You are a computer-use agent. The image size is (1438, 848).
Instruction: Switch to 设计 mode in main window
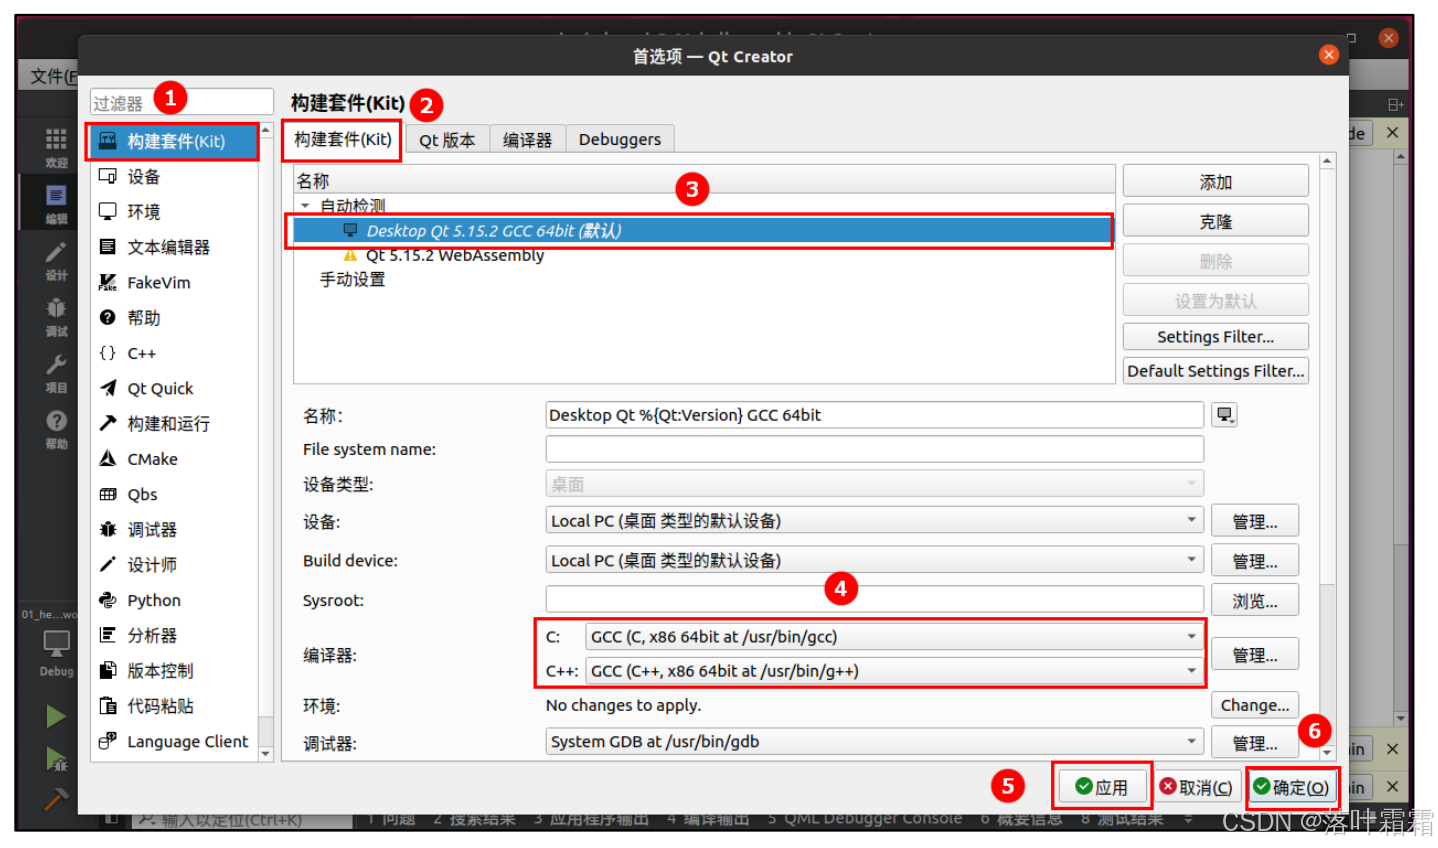click(56, 260)
